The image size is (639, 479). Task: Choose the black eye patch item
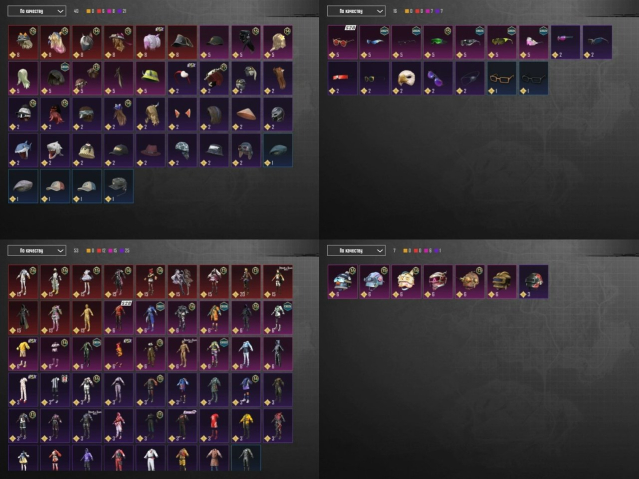(470, 78)
